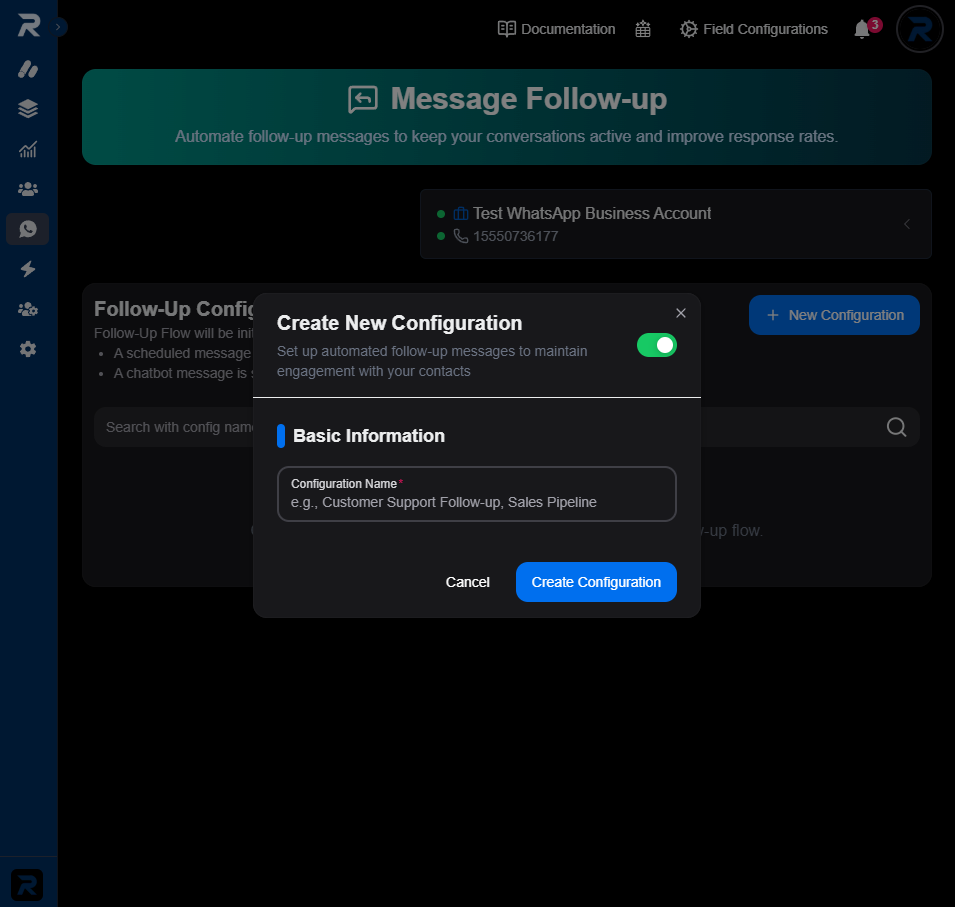Click Cancel in the dialog
This screenshot has height=907, width=955.
(468, 582)
